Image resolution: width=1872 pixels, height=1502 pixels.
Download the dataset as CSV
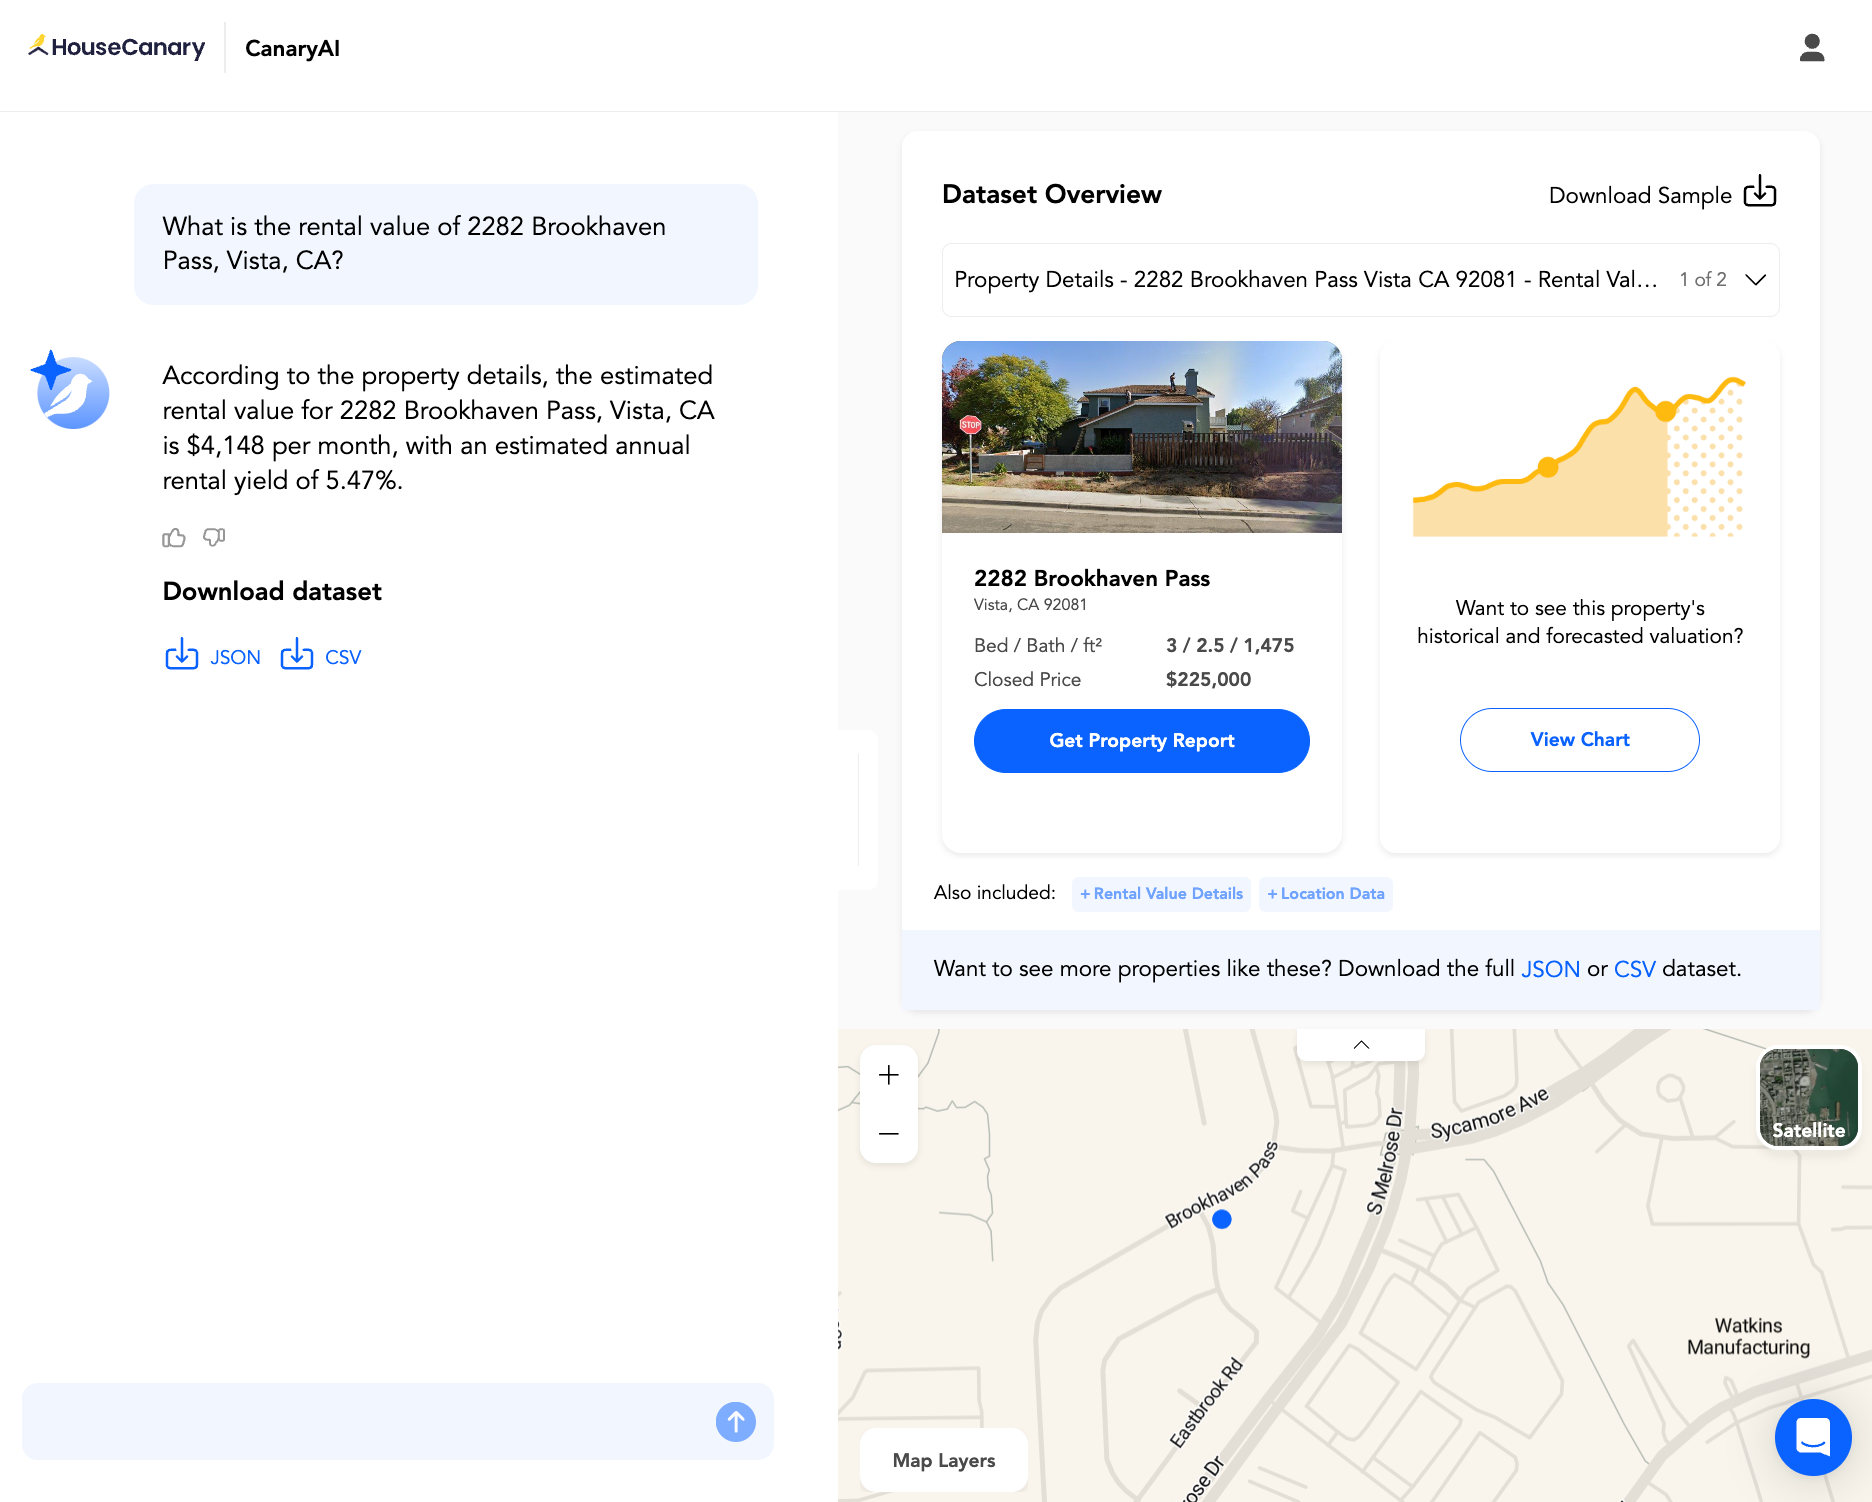[x=320, y=656]
